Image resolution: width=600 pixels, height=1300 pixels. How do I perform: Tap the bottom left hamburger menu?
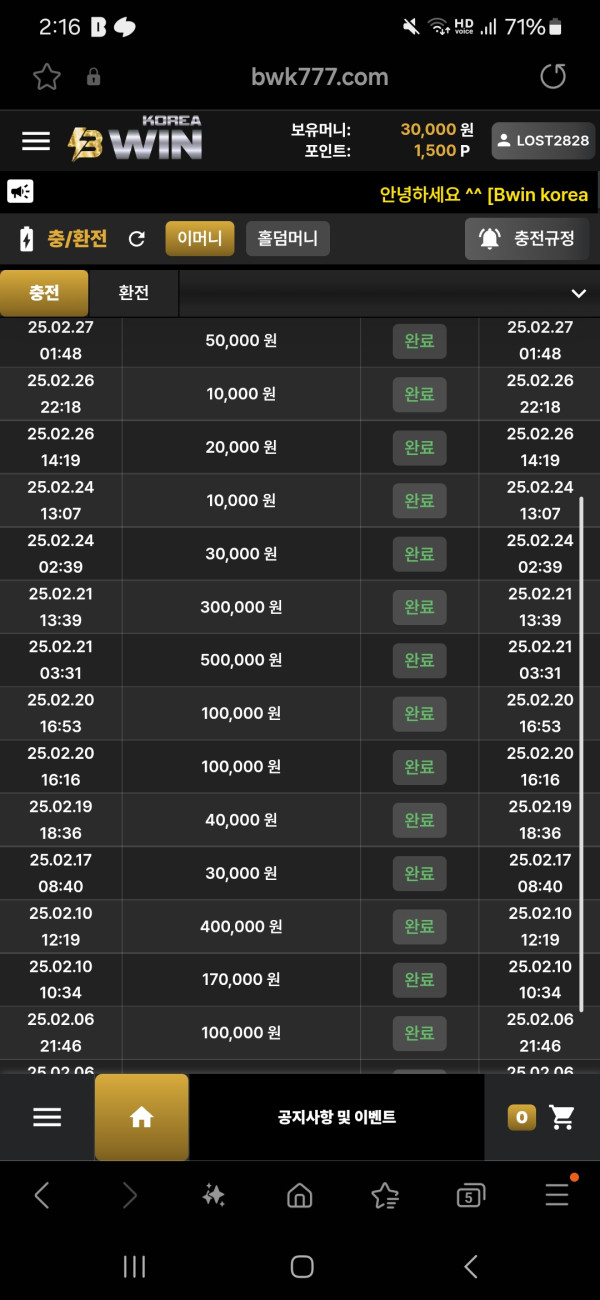(x=47, y=1117)
